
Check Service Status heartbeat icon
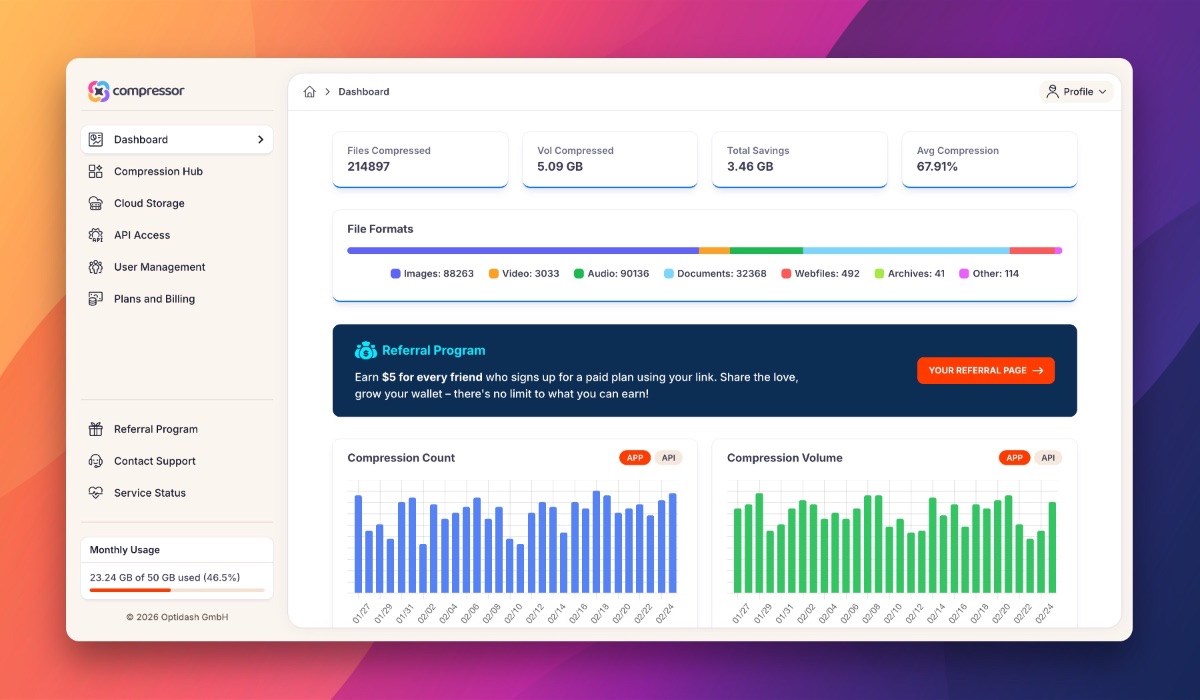coord(96,493)
